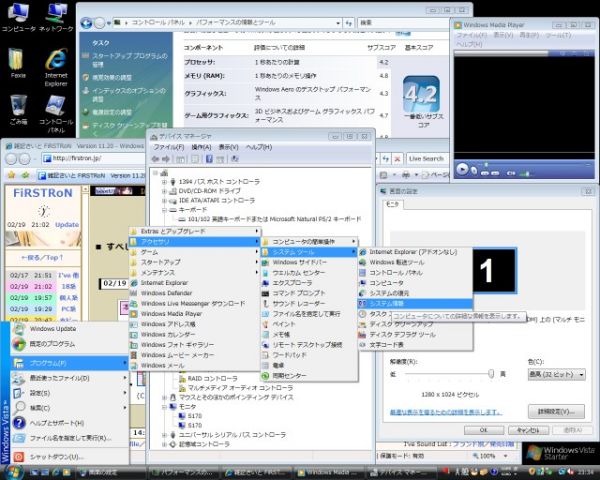Launch Windows Update from the Start menu
Image resolution: width=600 pixels, height=480 pixels.
tap(51, 328)
